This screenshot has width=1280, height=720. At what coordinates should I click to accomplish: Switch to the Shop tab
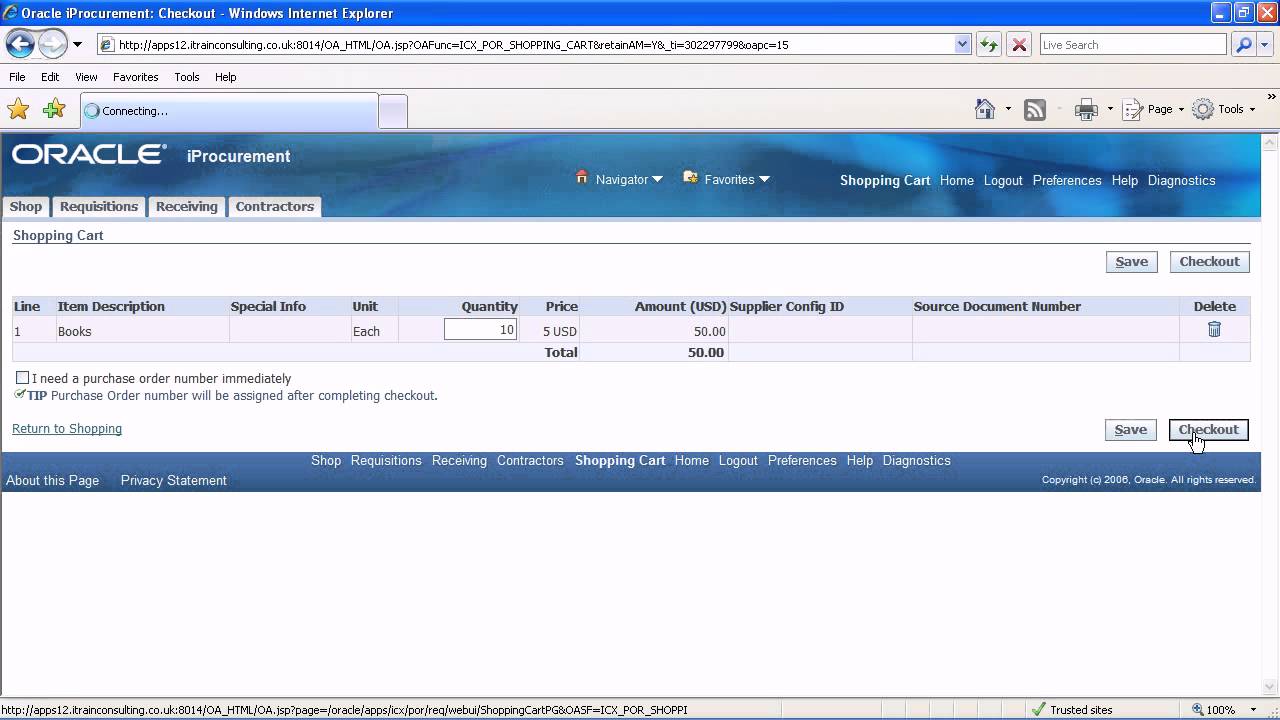[x=26, y=206]
